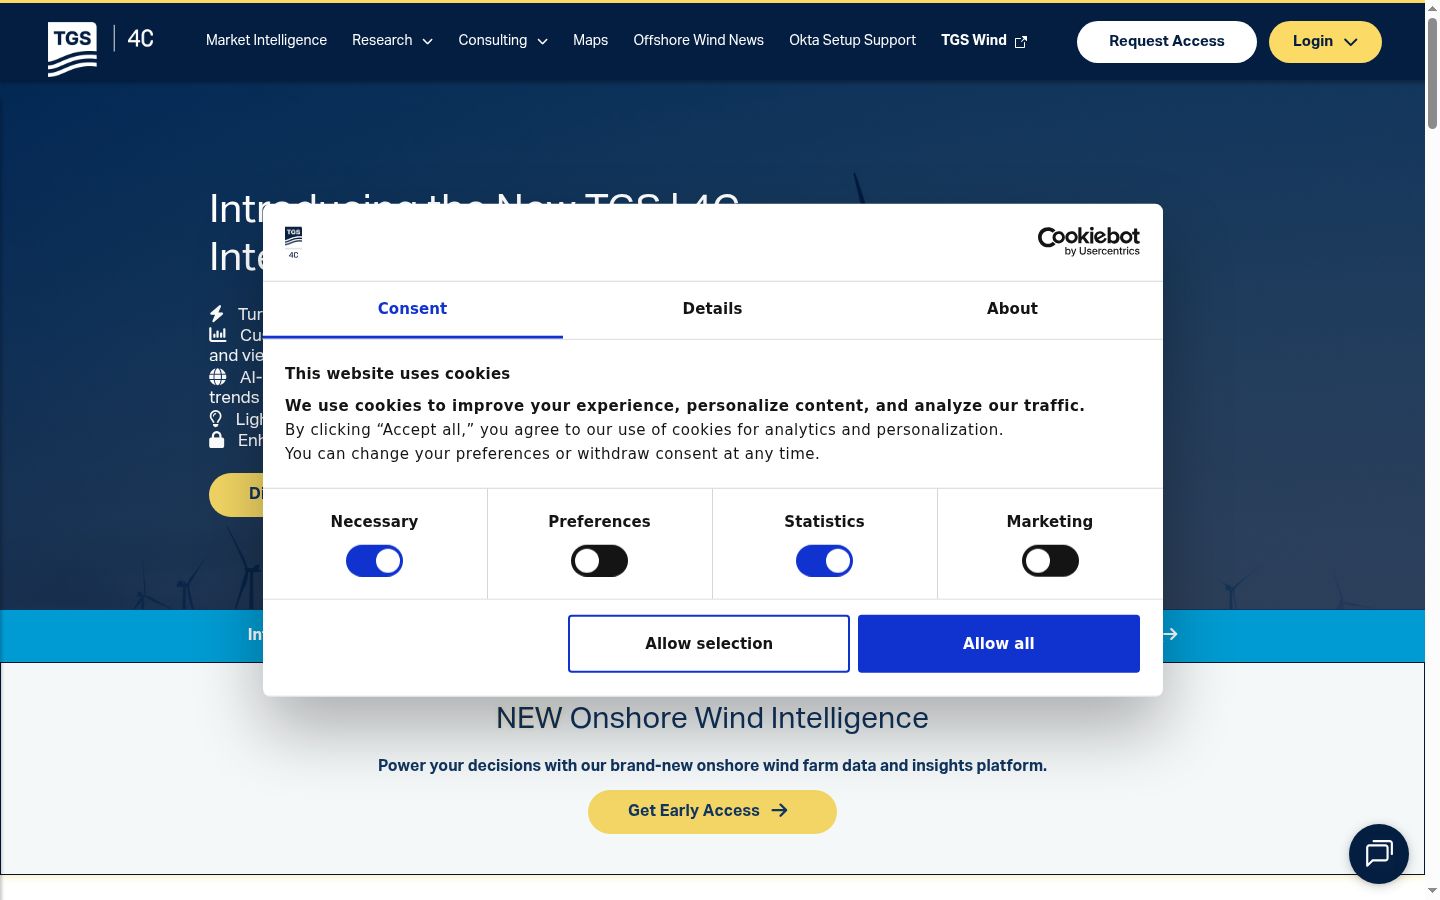Click the external link icon beside TGS Wind
The width and height of the screenshot is (1440, 900).
point(1021,42)
